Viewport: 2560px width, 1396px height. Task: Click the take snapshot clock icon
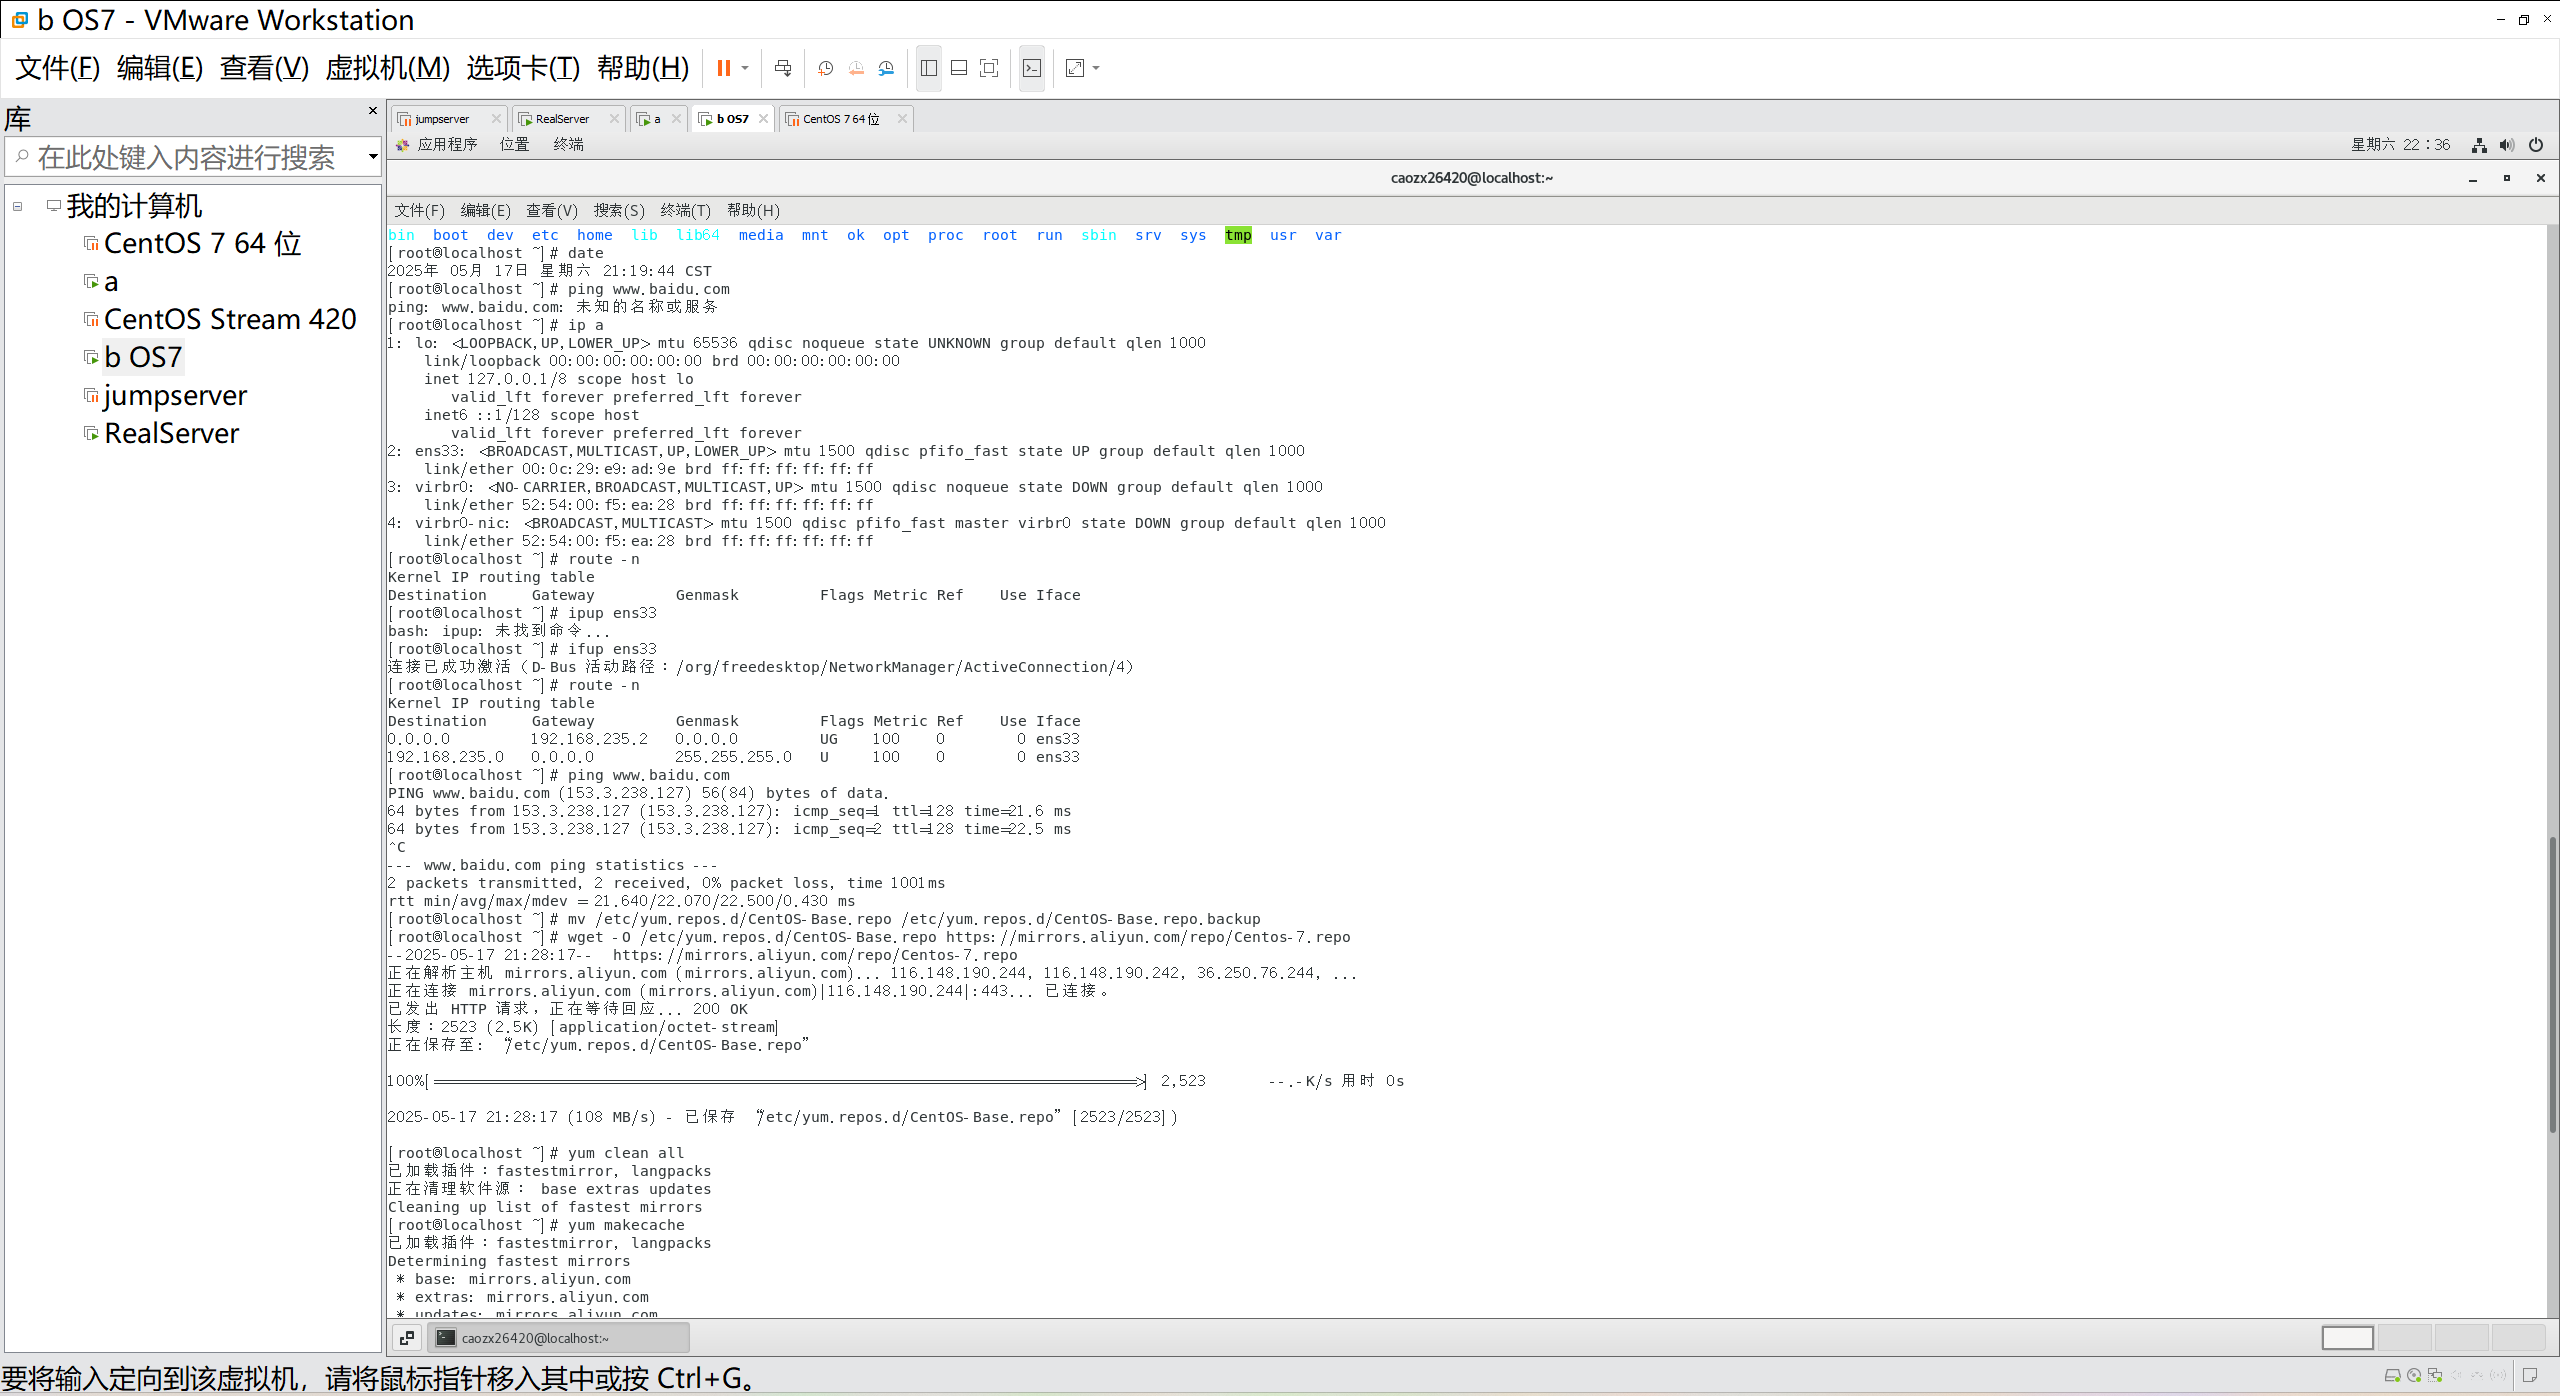pyautogui.click(x=825, y=68)
